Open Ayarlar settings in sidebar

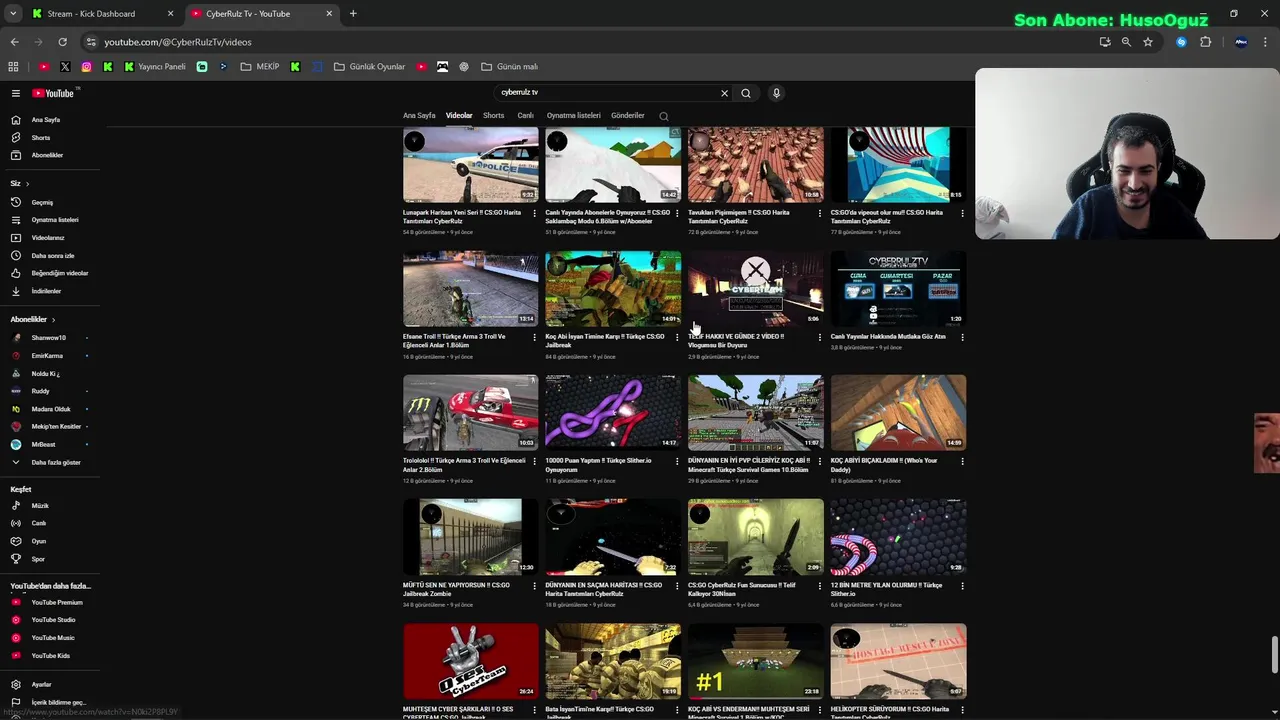click(41, 685)
